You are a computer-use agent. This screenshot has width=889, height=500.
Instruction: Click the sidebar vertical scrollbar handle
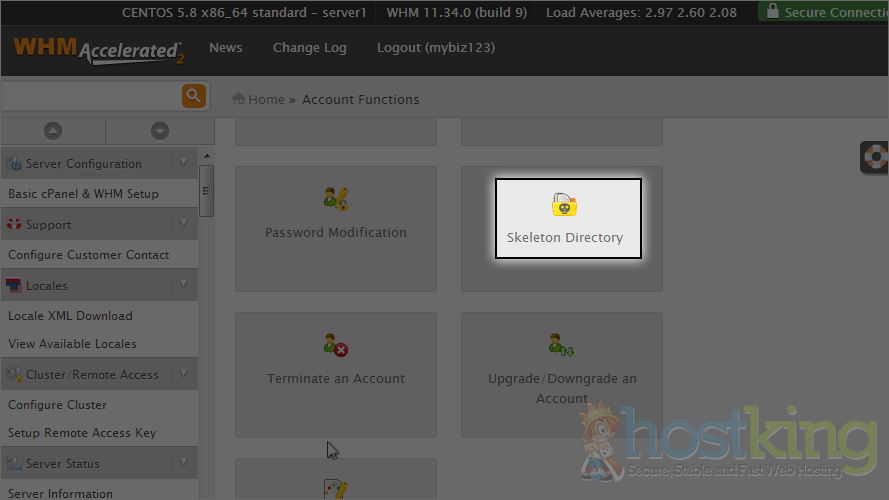click(206, 190)
